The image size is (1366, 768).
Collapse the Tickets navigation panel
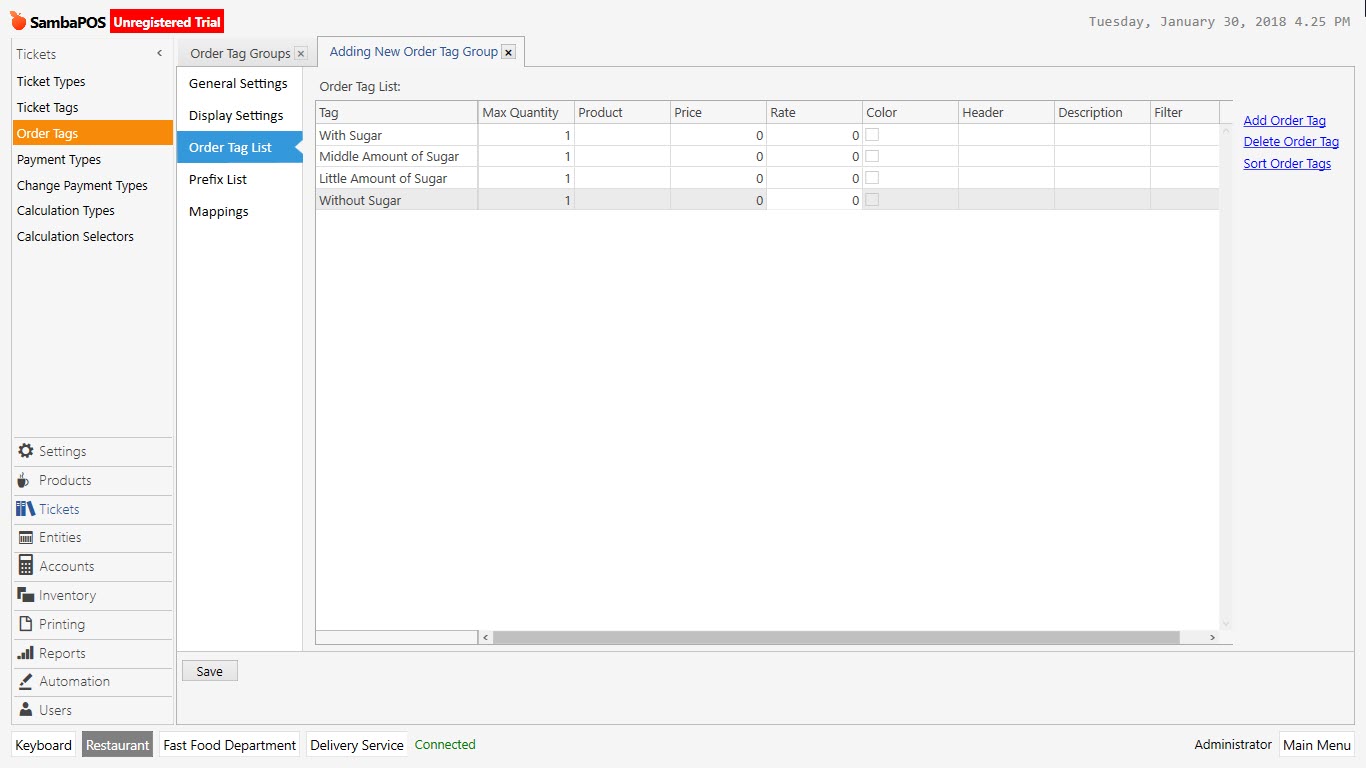coord(158,54)
